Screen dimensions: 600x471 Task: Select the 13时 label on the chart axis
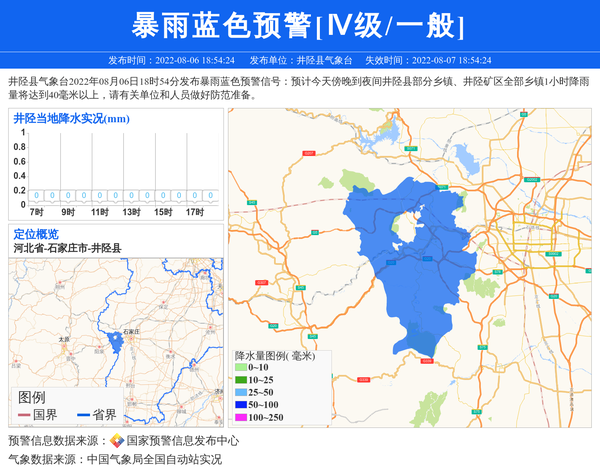click(x=131, y=212)
